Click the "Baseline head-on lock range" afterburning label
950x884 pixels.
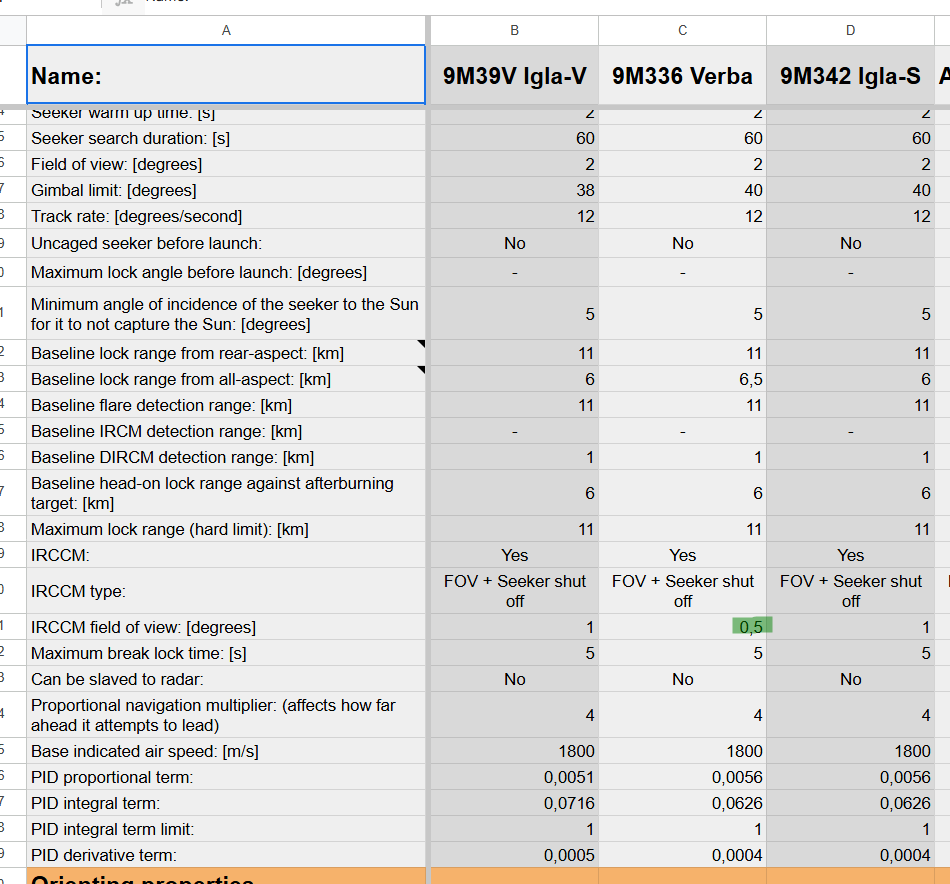(x=212, y=493)
